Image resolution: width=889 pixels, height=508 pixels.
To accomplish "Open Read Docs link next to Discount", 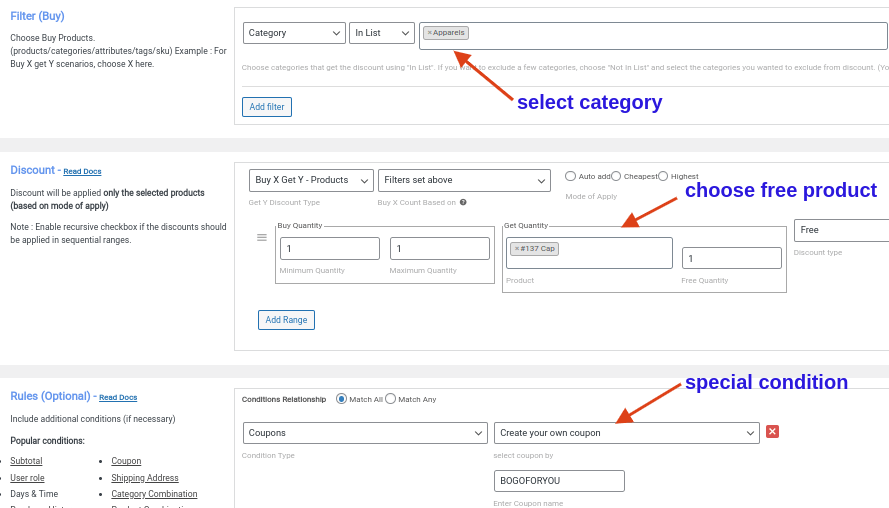I will tap(82, 172).
